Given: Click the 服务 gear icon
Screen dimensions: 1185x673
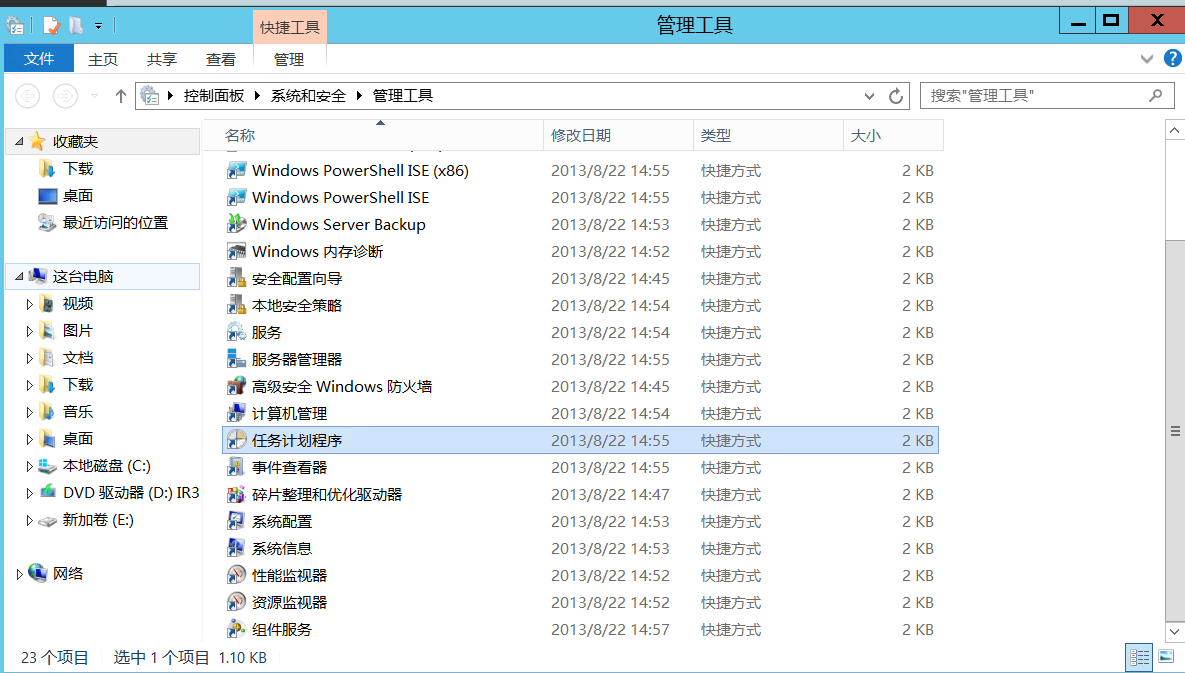Looking at the screenshot, I should point(237,332).
